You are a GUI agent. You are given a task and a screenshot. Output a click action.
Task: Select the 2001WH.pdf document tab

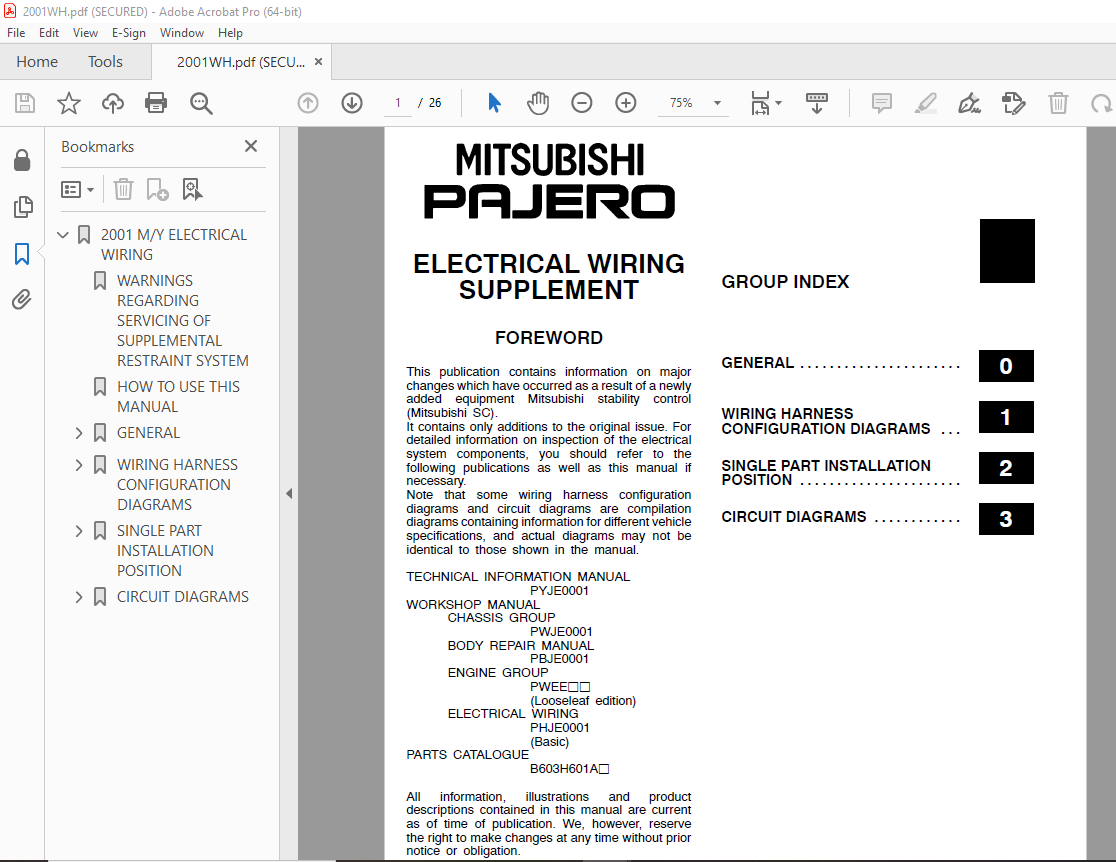241,62
